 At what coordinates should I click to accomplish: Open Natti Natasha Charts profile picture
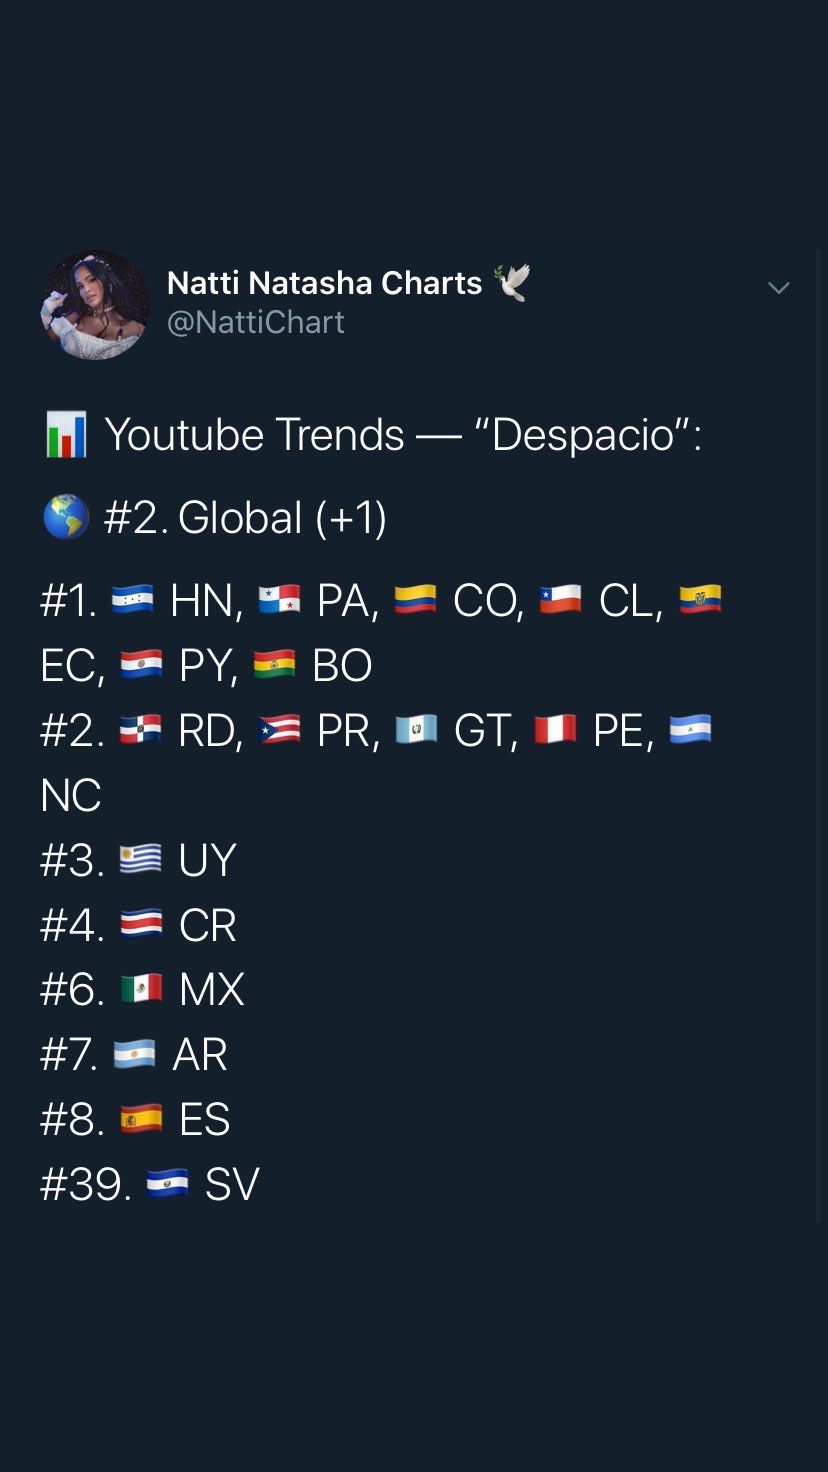(x=95, y=304)
